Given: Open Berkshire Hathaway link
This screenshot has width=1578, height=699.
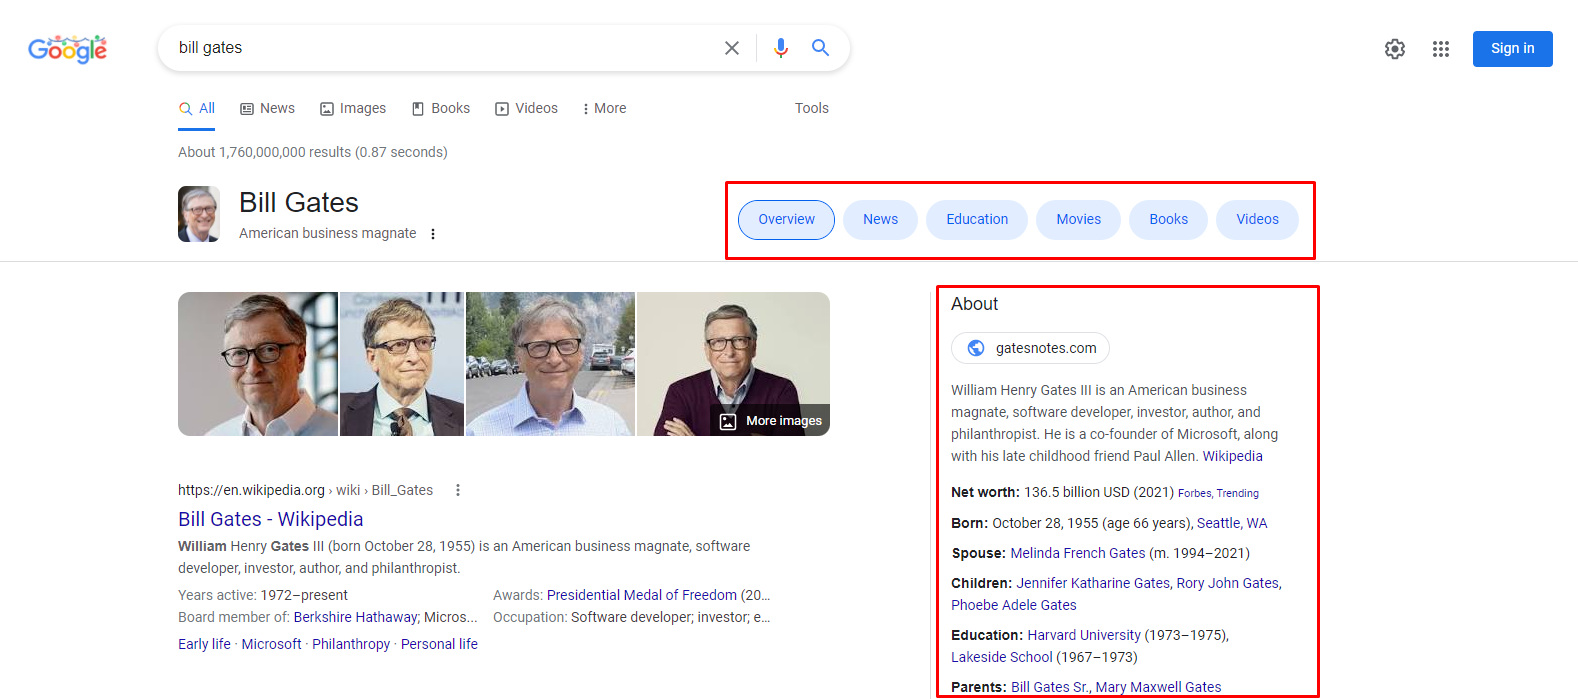Looking at the screenshot, I should click(x=356, y=617).
